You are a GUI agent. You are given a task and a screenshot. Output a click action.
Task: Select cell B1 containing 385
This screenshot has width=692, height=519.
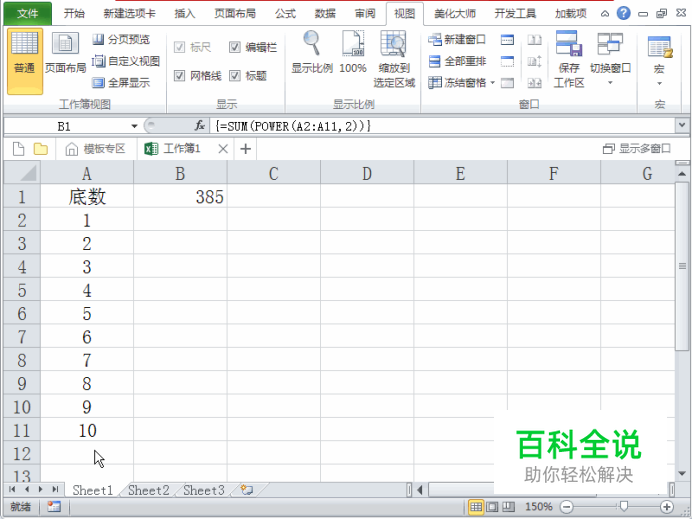point(180,196)
